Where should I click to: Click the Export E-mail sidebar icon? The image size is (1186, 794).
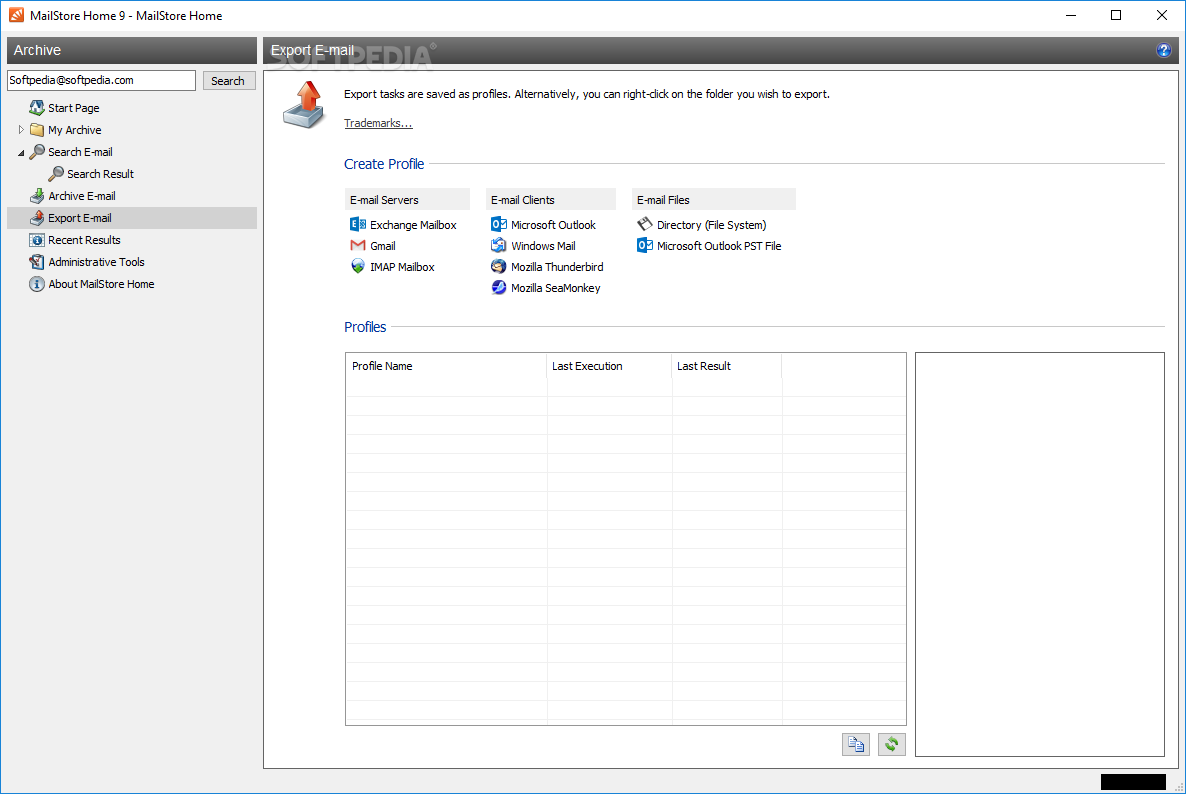(x=36, y=218)
